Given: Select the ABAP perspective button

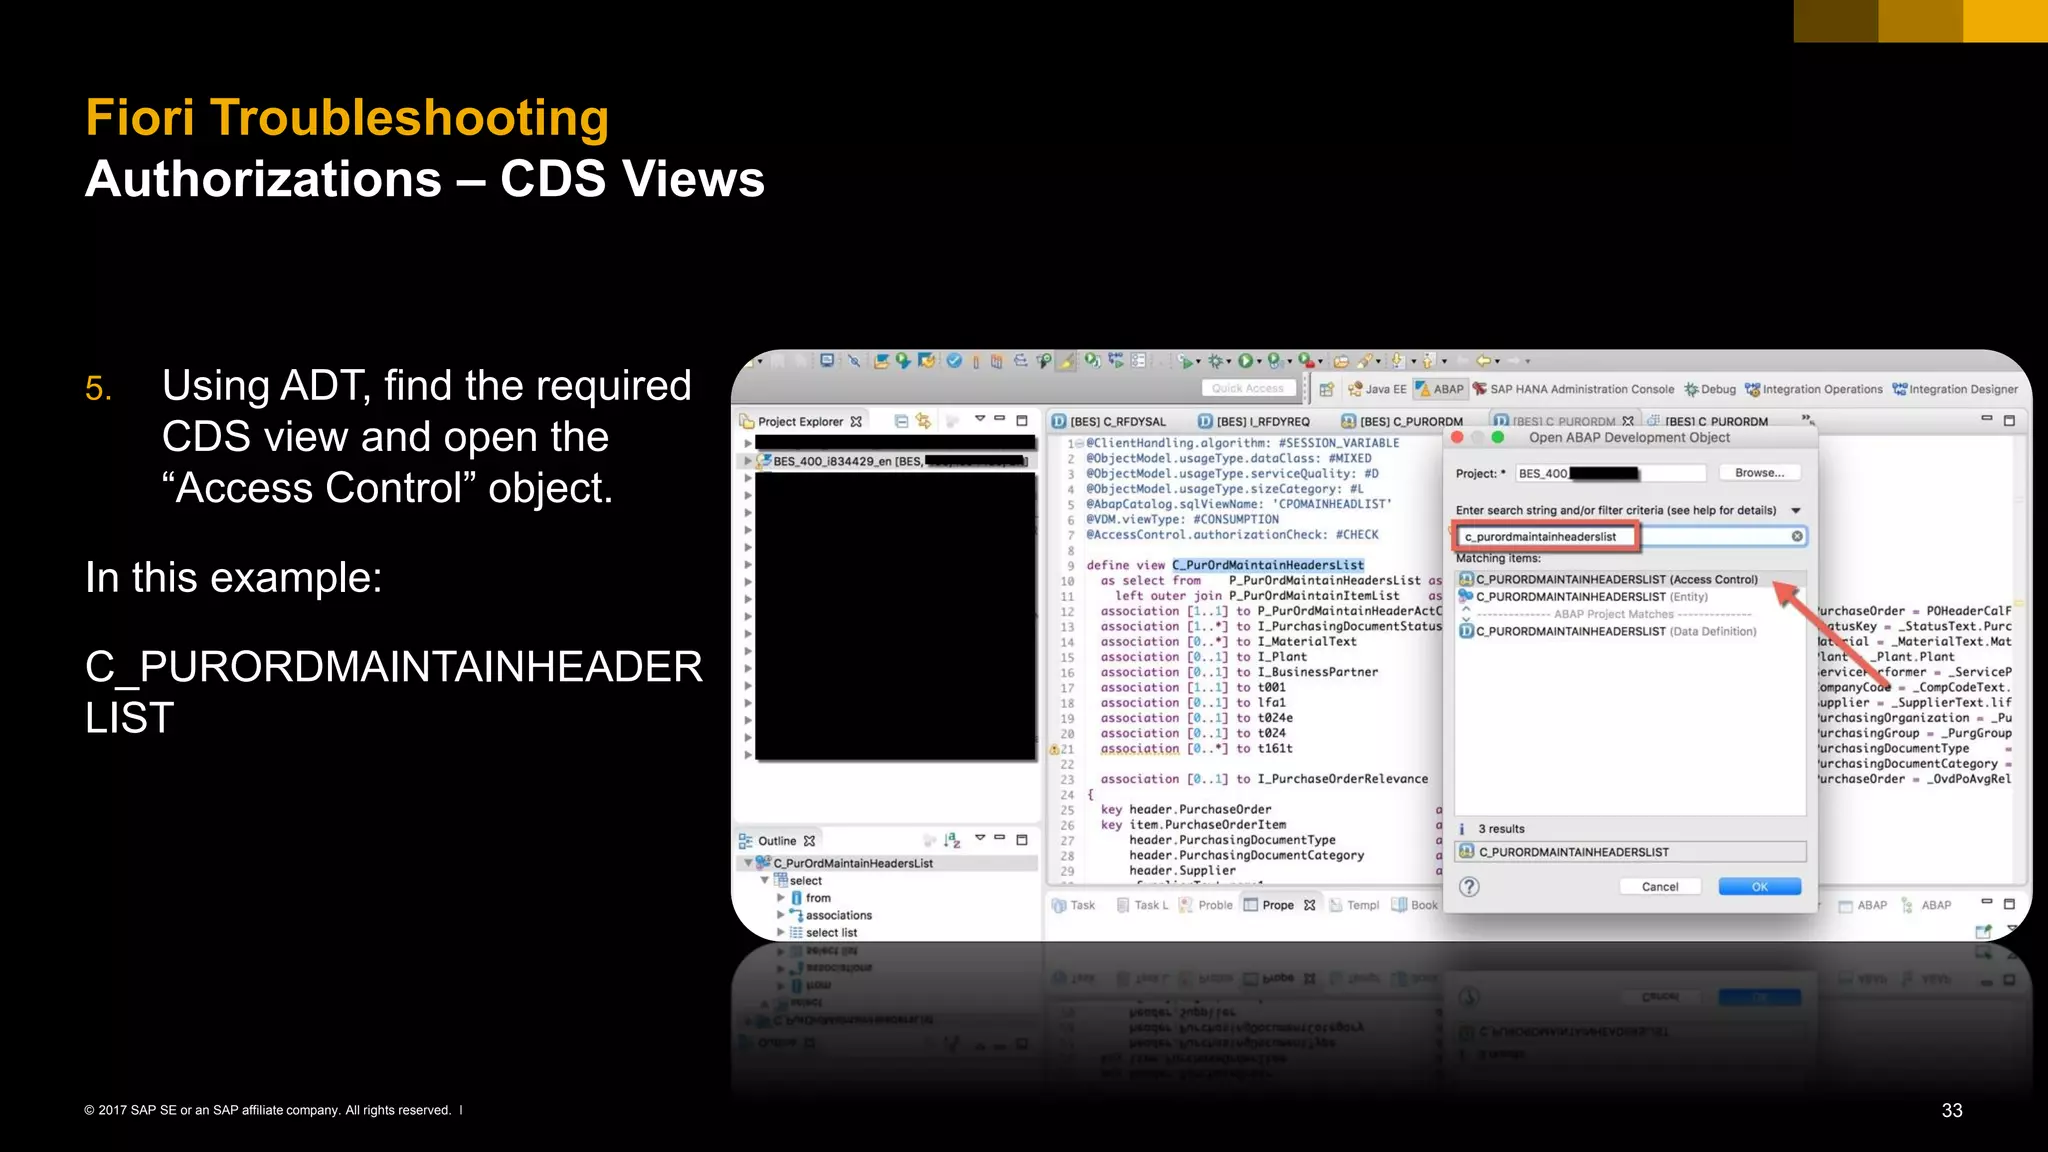Looking at the screenshot, I should click(1440, 389).
